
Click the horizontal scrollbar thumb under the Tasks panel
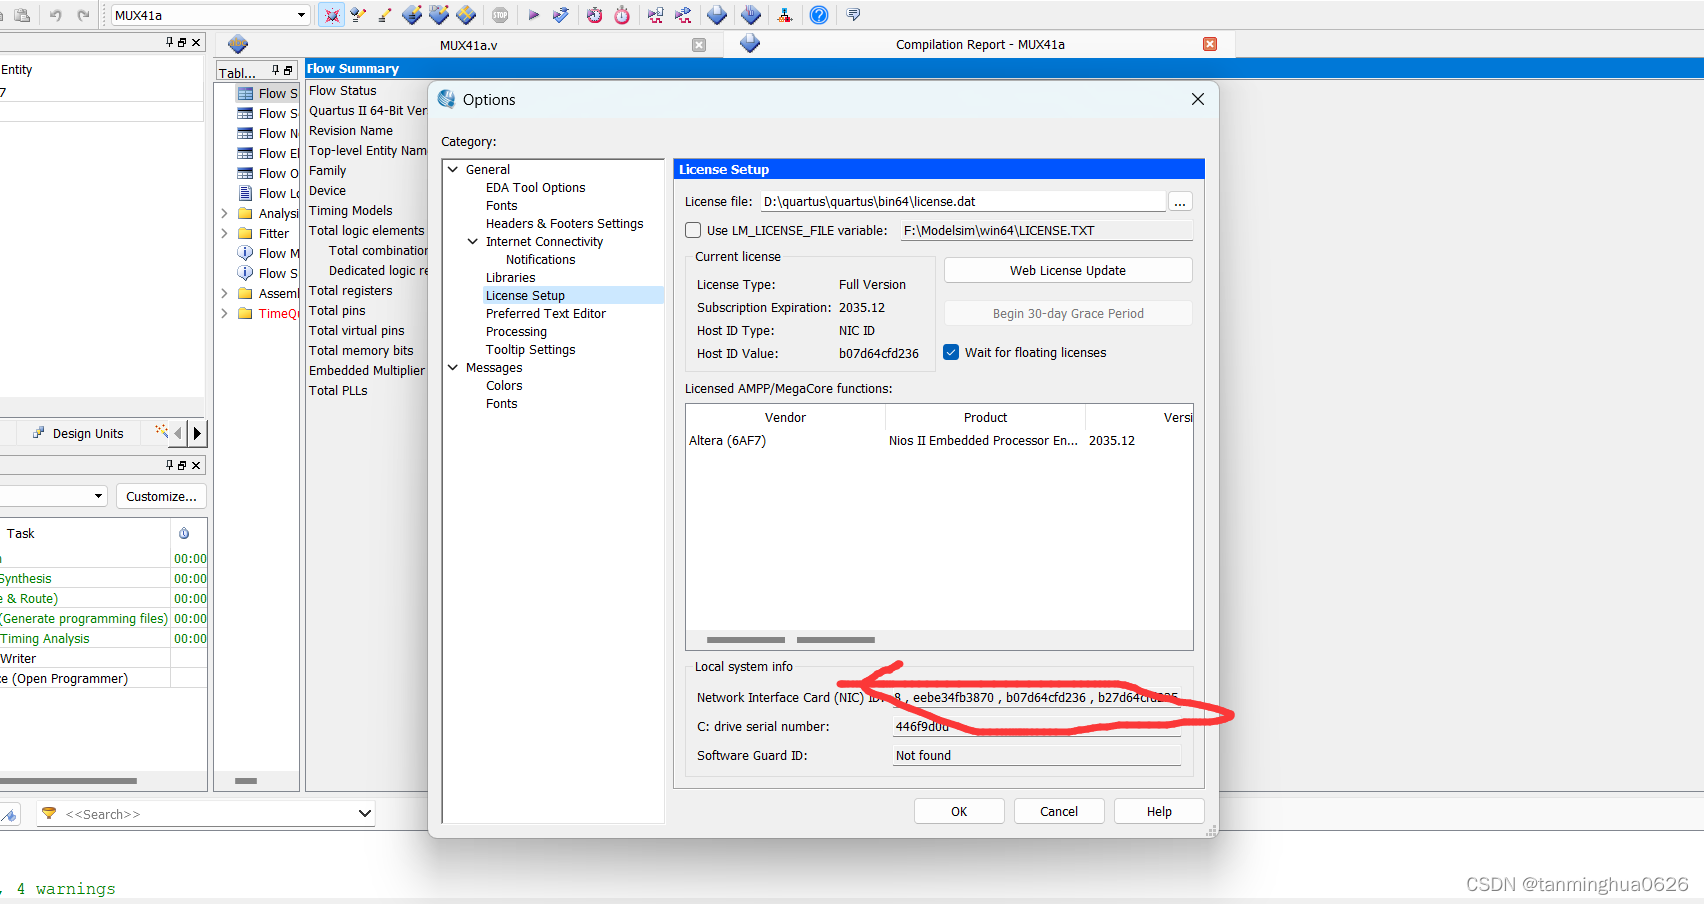click(68, 780)
